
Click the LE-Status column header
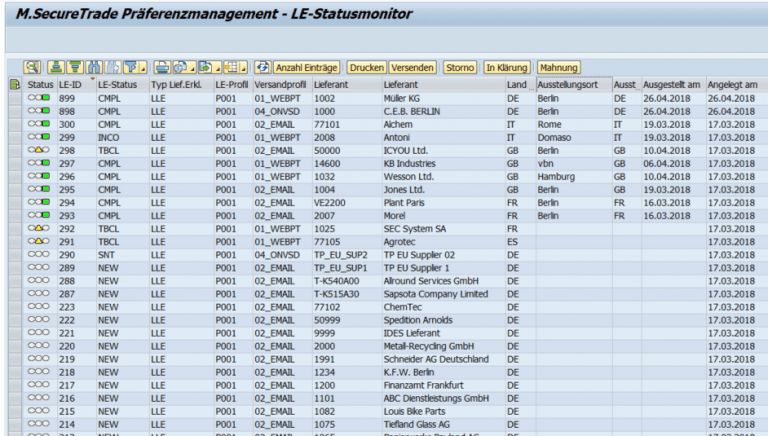pyautogui.click(x=120, y=85)
